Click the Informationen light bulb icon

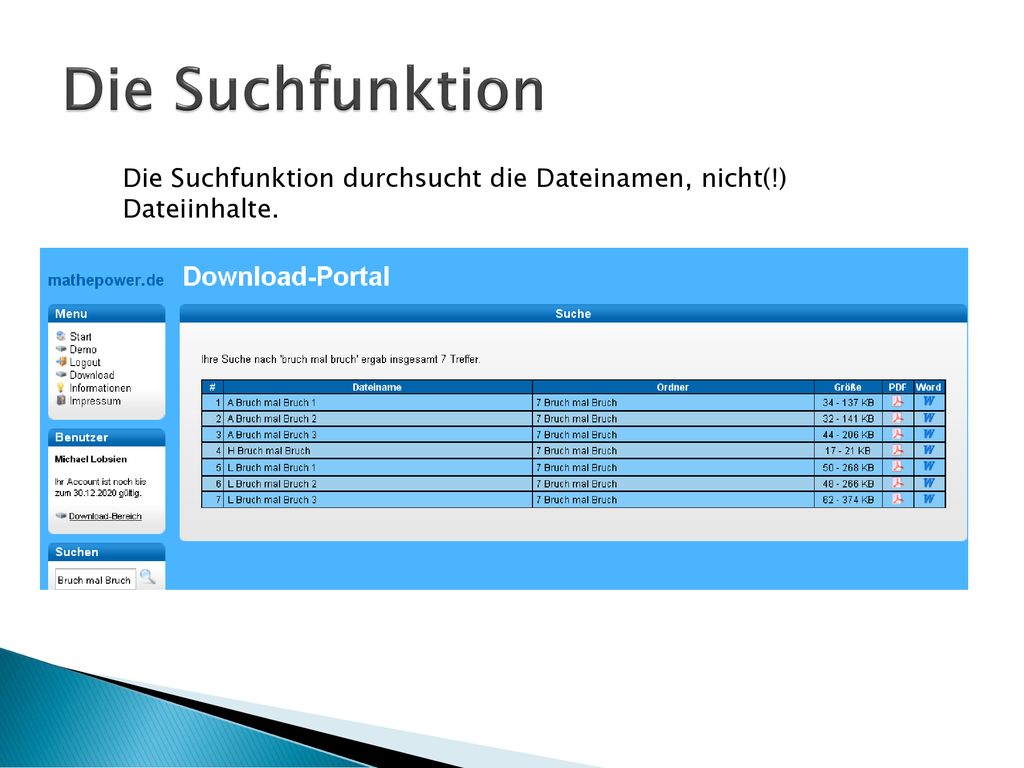(x=61, y=387)
